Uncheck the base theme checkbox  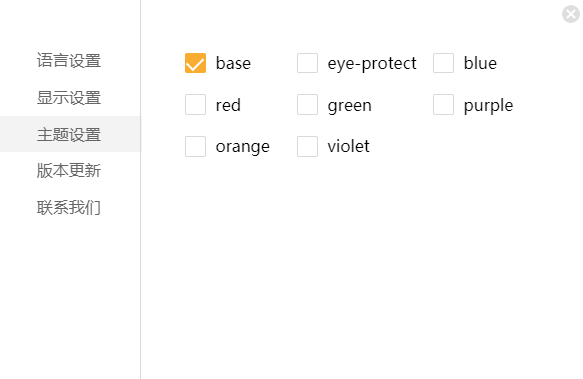(x=195, y=63)
